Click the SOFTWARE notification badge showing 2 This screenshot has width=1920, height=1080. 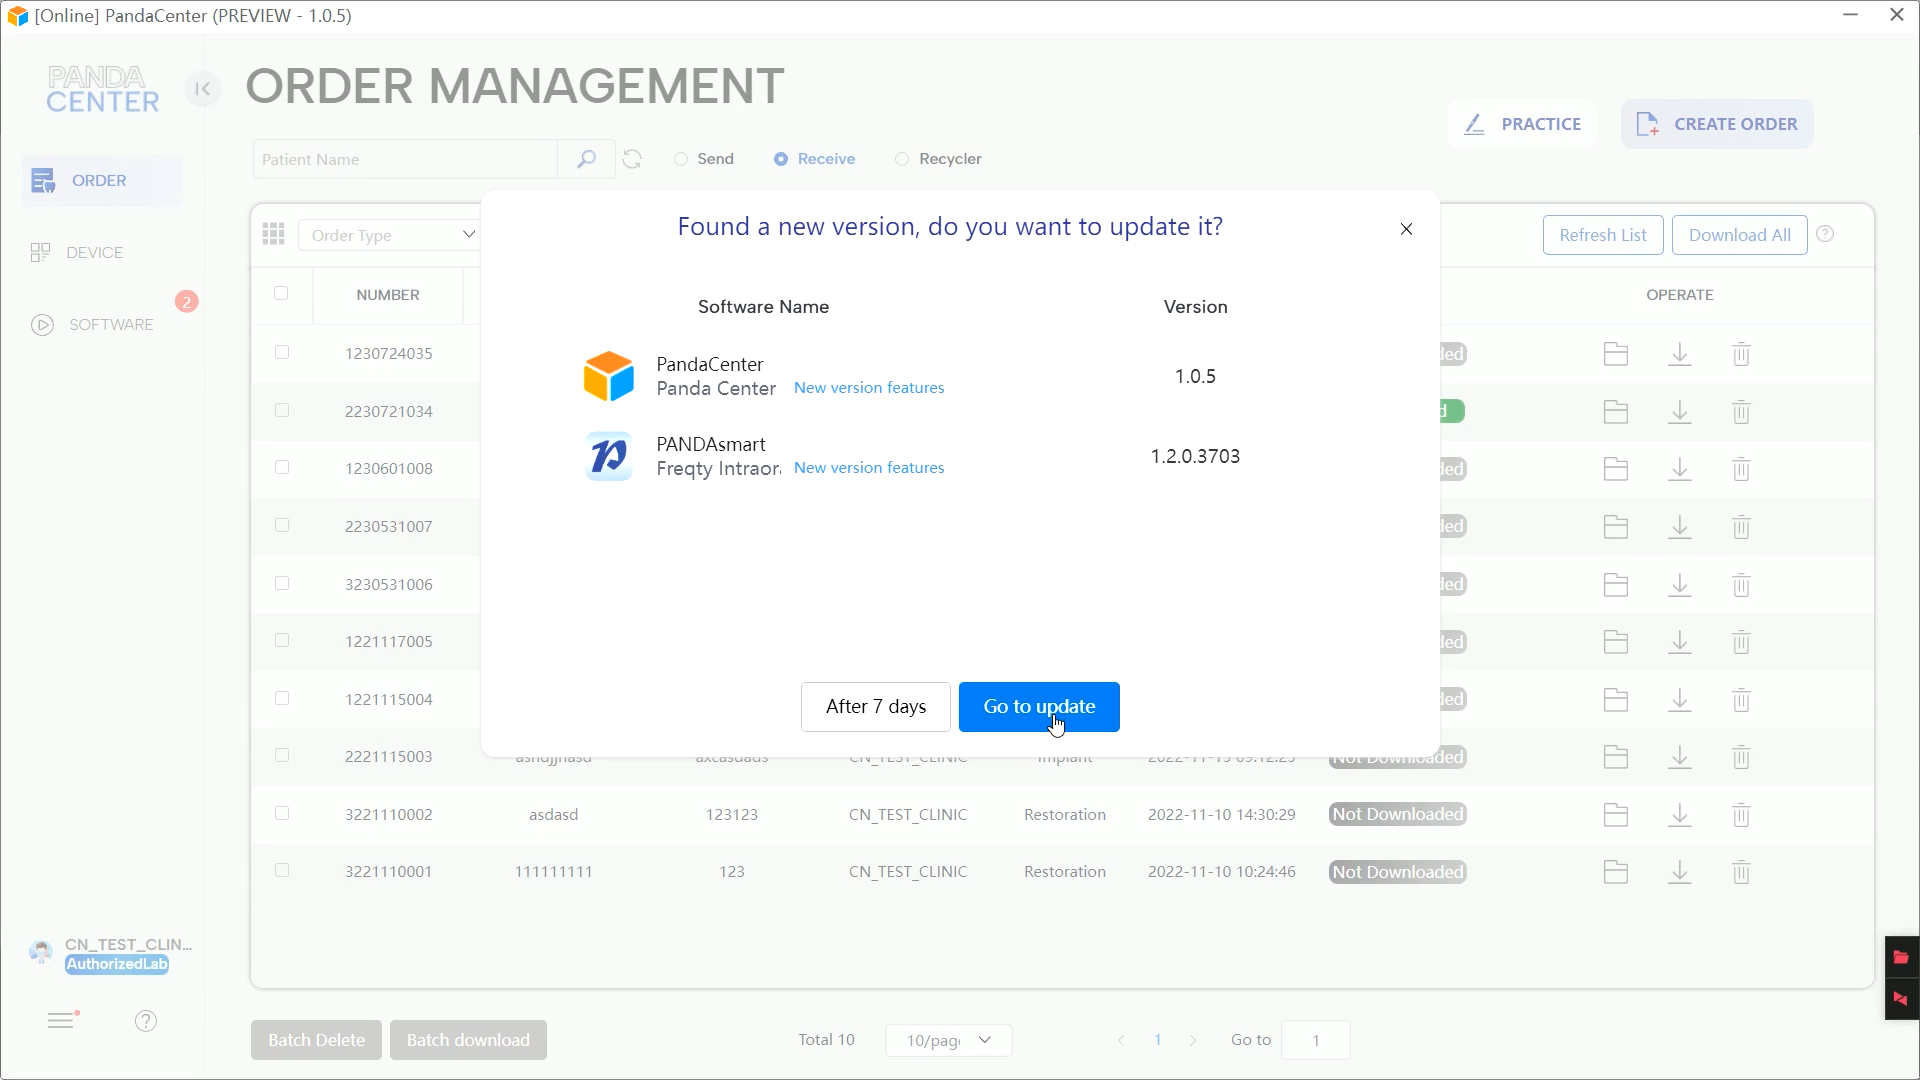(x=186, y=302)
